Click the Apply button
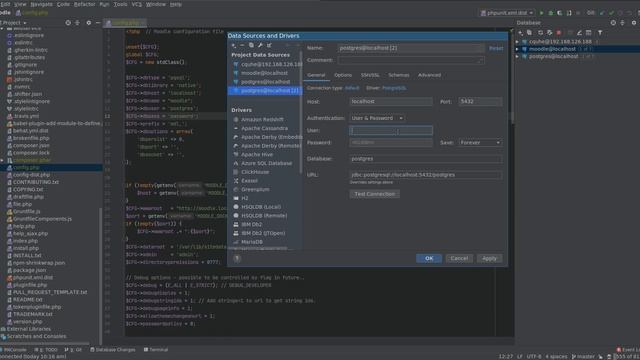 point(489,258)
